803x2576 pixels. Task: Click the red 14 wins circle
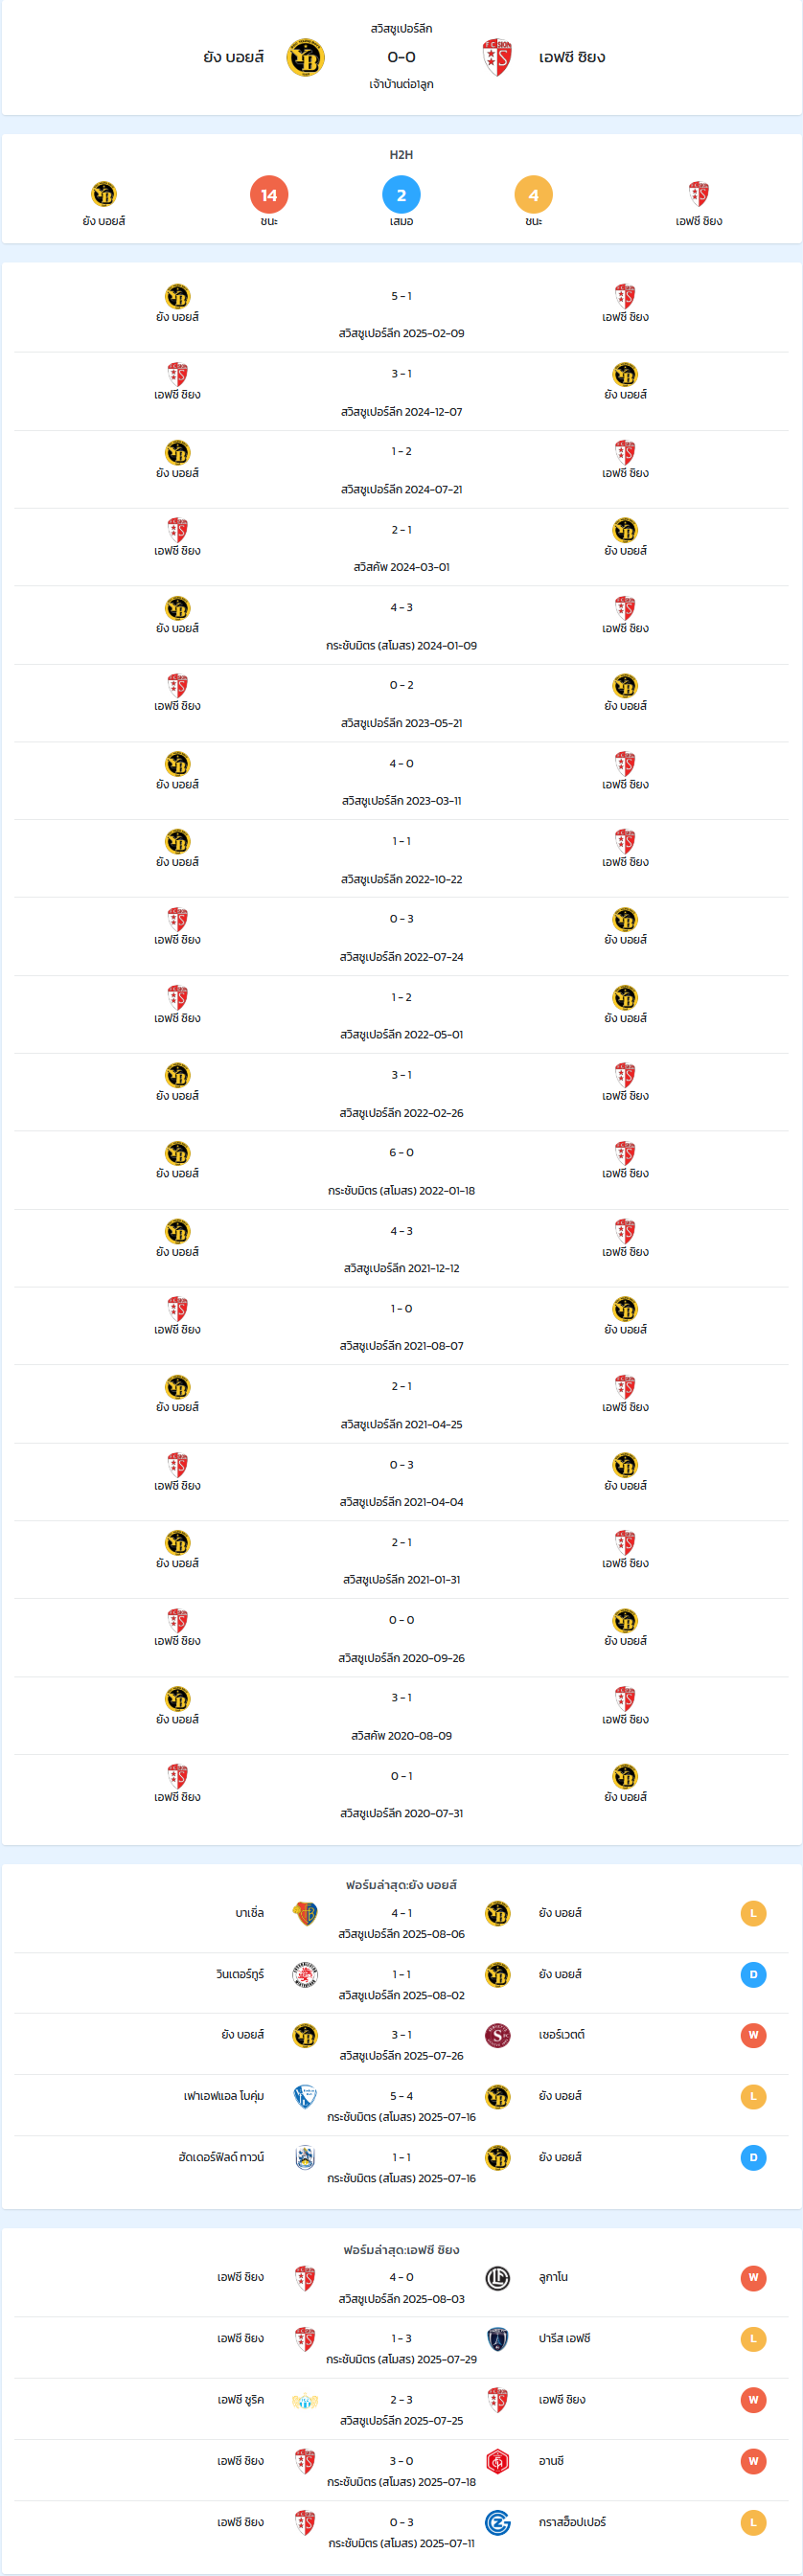269,195
